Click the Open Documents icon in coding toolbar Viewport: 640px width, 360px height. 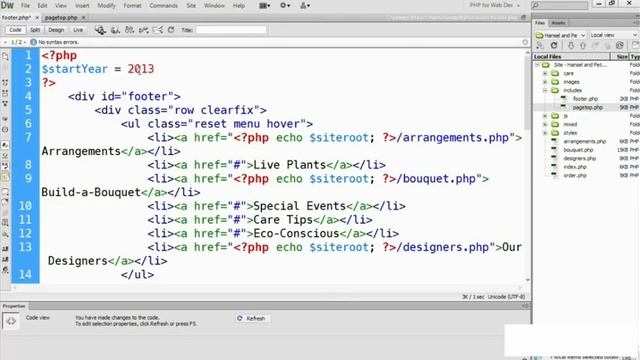tap(5, 56)
